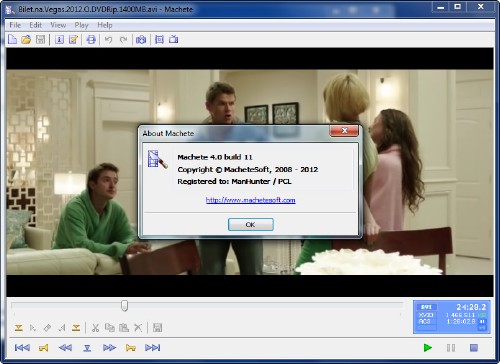This screenshot has width=500, height=364.
Task: Click the delete selection X icon
Action: pos(138,328)
